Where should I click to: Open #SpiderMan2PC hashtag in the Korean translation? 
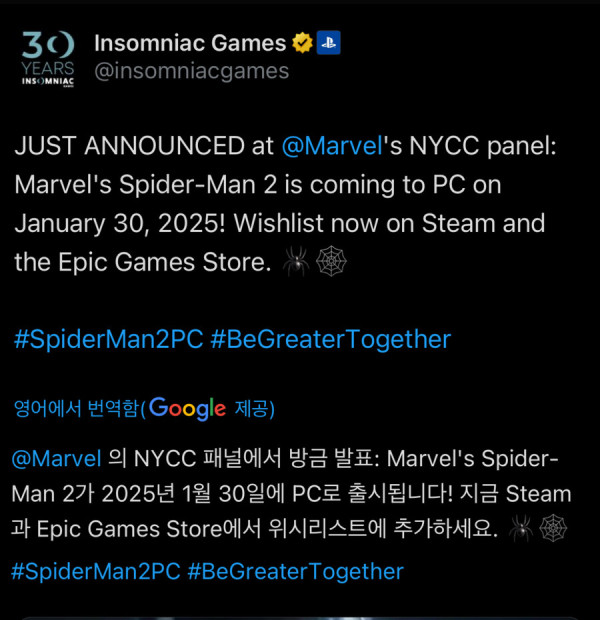(x=96, y=571)
